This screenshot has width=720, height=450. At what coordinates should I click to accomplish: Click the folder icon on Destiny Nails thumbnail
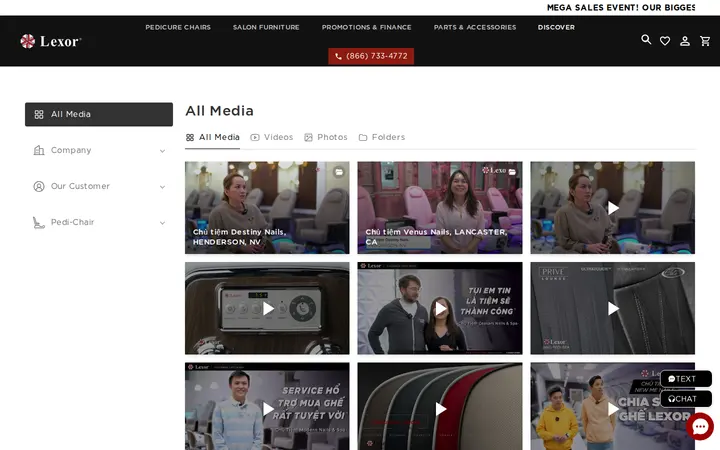point(339,172)
